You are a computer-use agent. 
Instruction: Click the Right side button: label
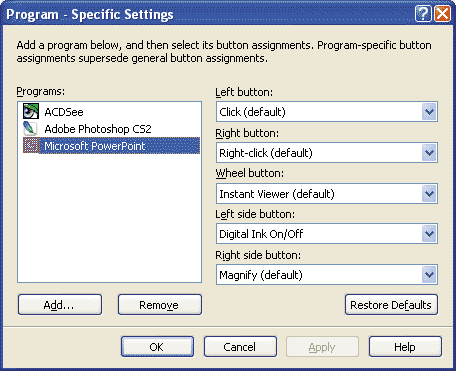click(258, 255)
